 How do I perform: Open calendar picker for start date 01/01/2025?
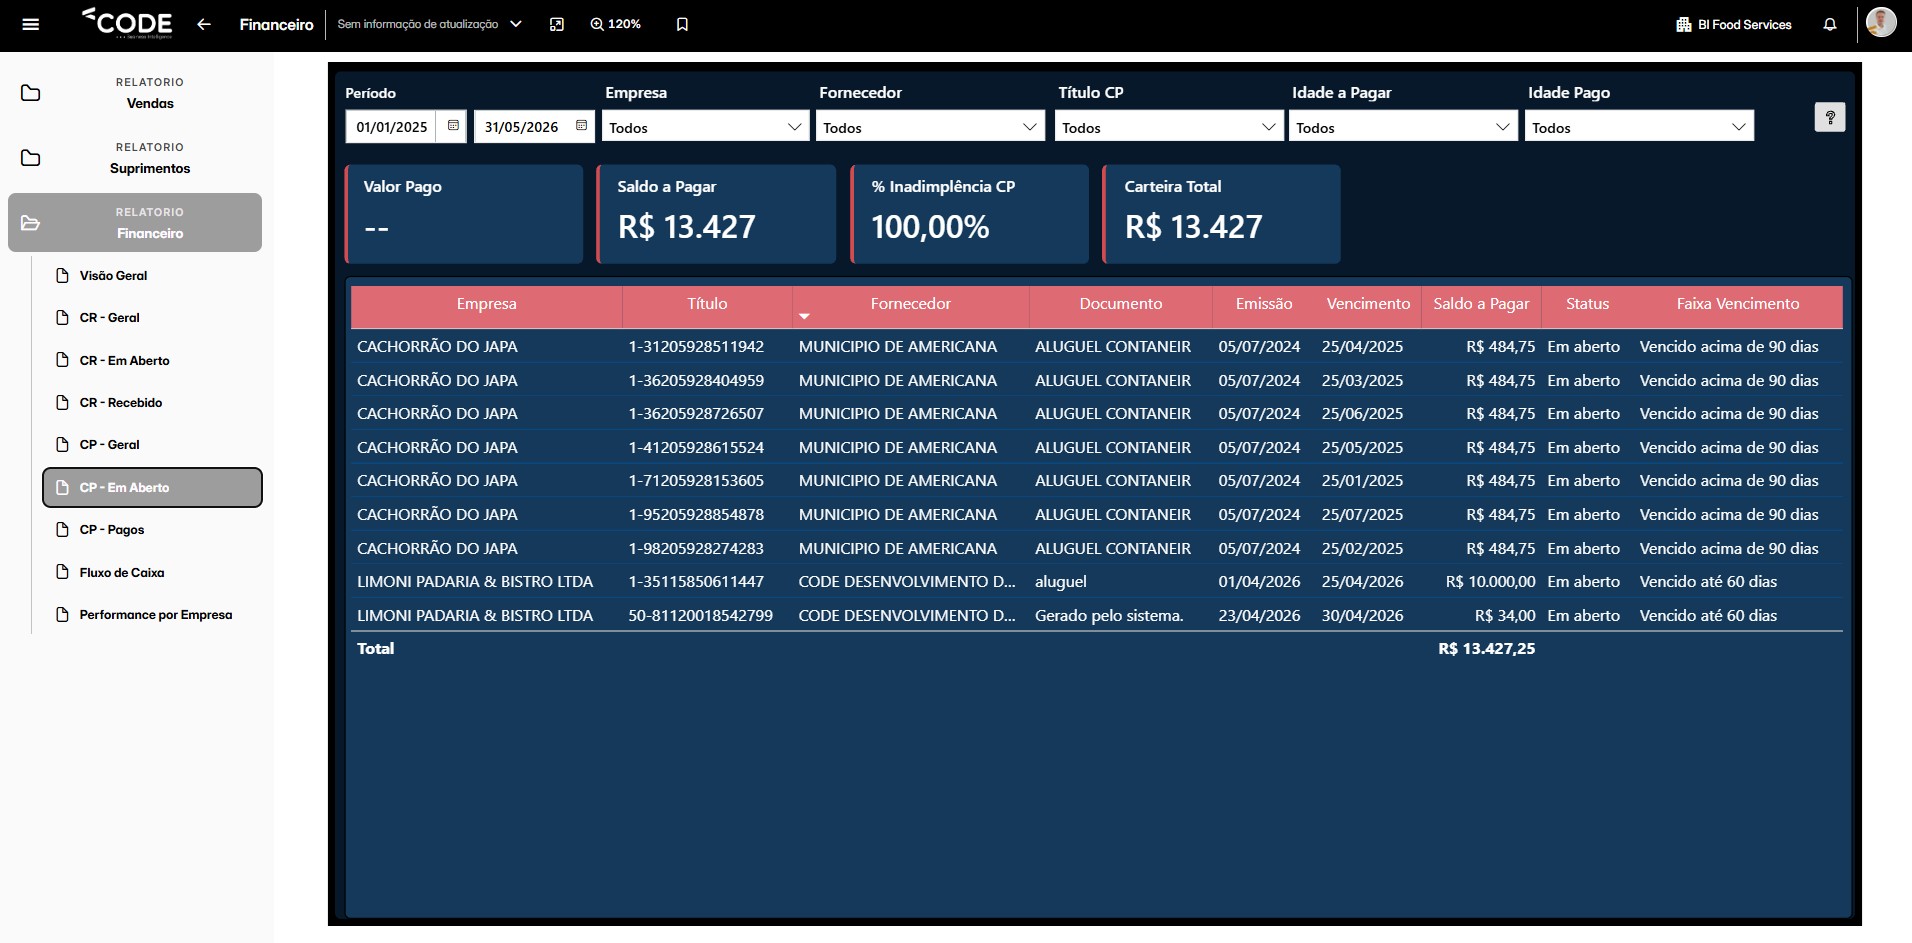[453, 126]
